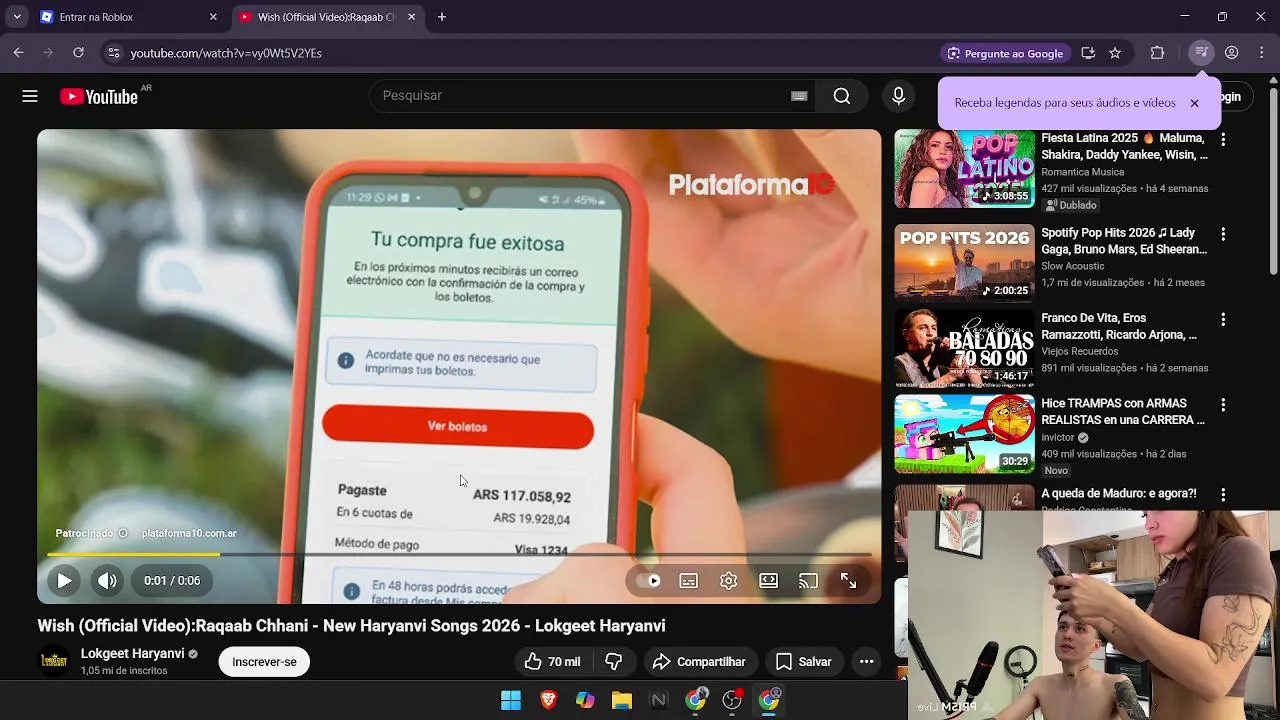Mute the video volume speaker icon
The height and width of the screenshot is (720, 1280).
point(107,580)
